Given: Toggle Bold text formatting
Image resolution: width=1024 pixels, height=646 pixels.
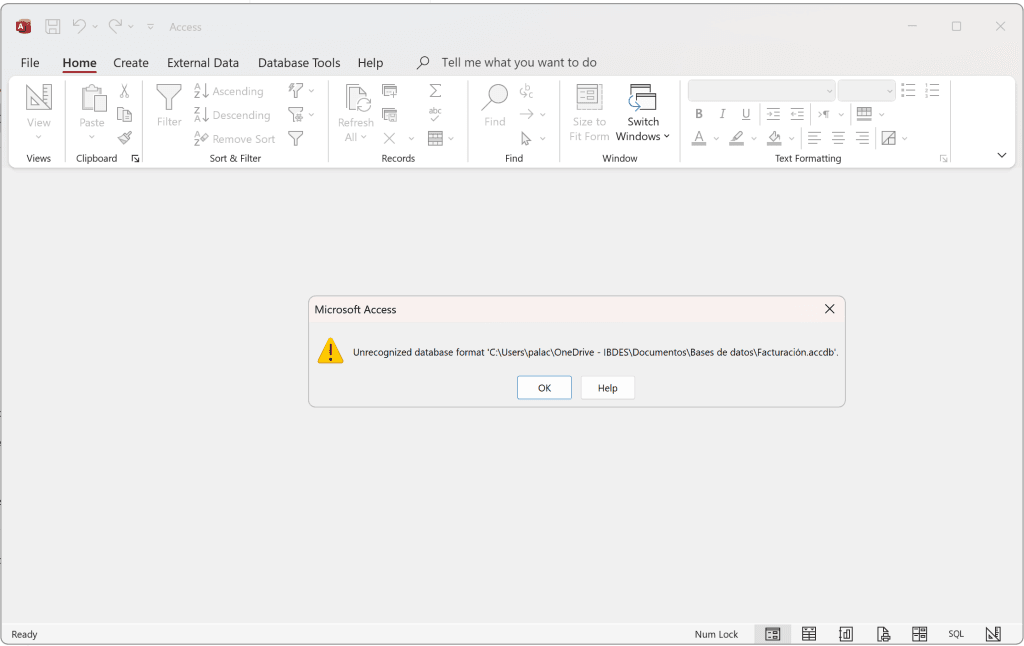Looking at the screenshot, I should 699,114.
